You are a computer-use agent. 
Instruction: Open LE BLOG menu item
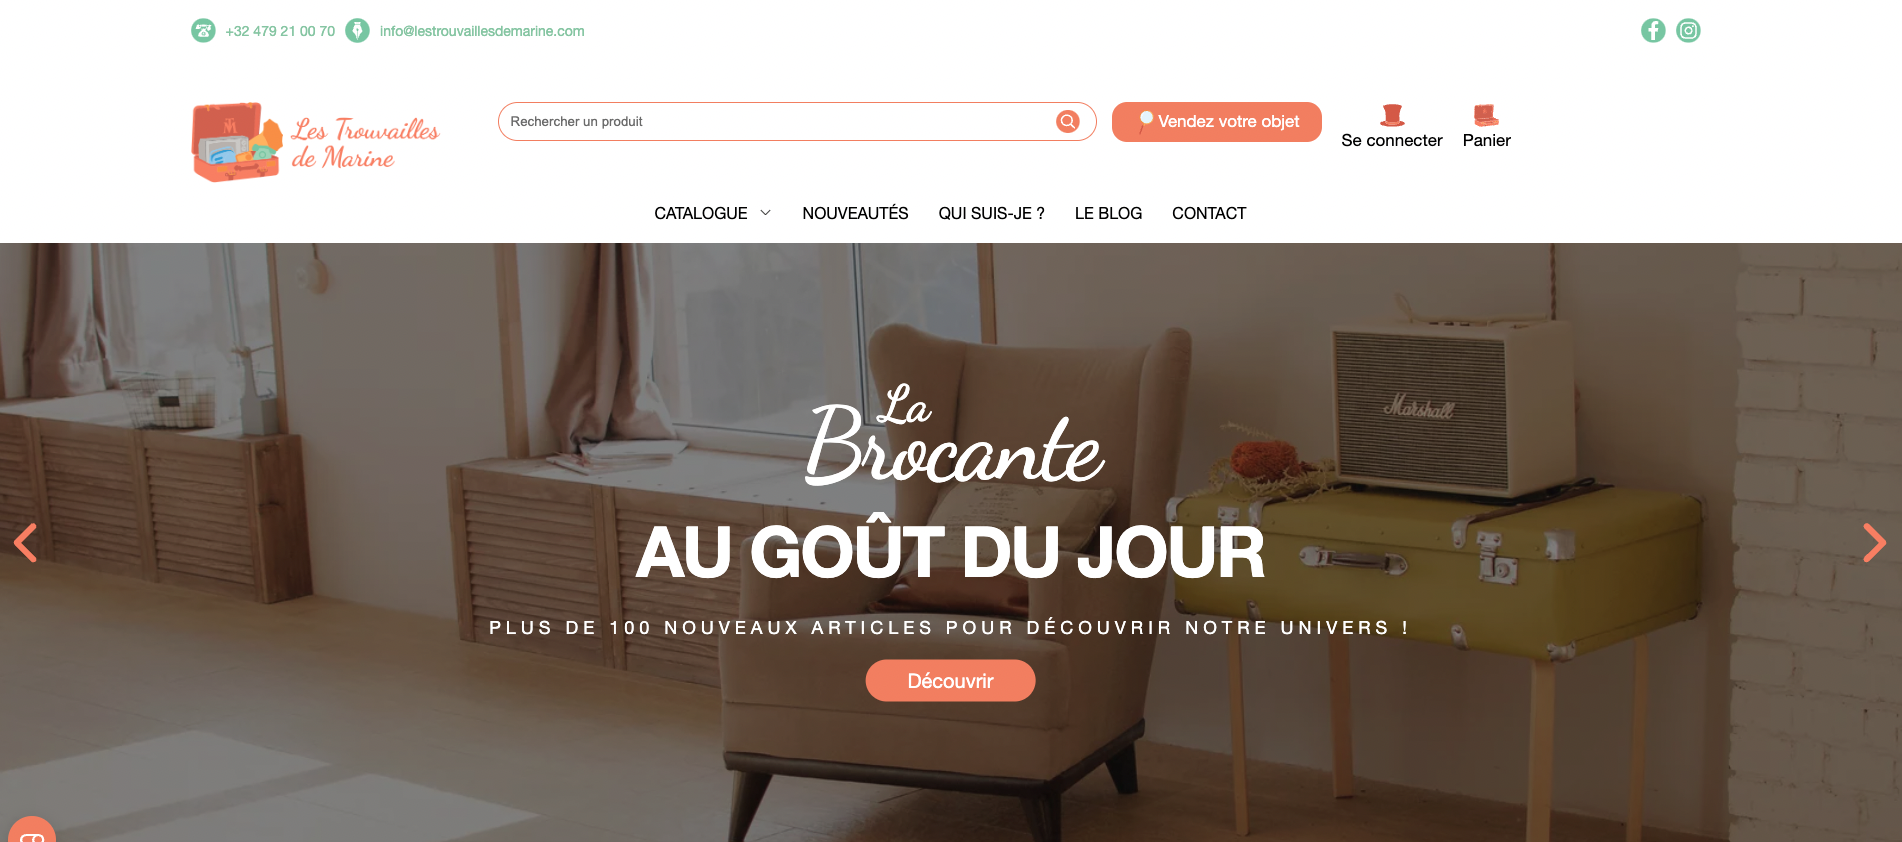tap(1108, 213)
